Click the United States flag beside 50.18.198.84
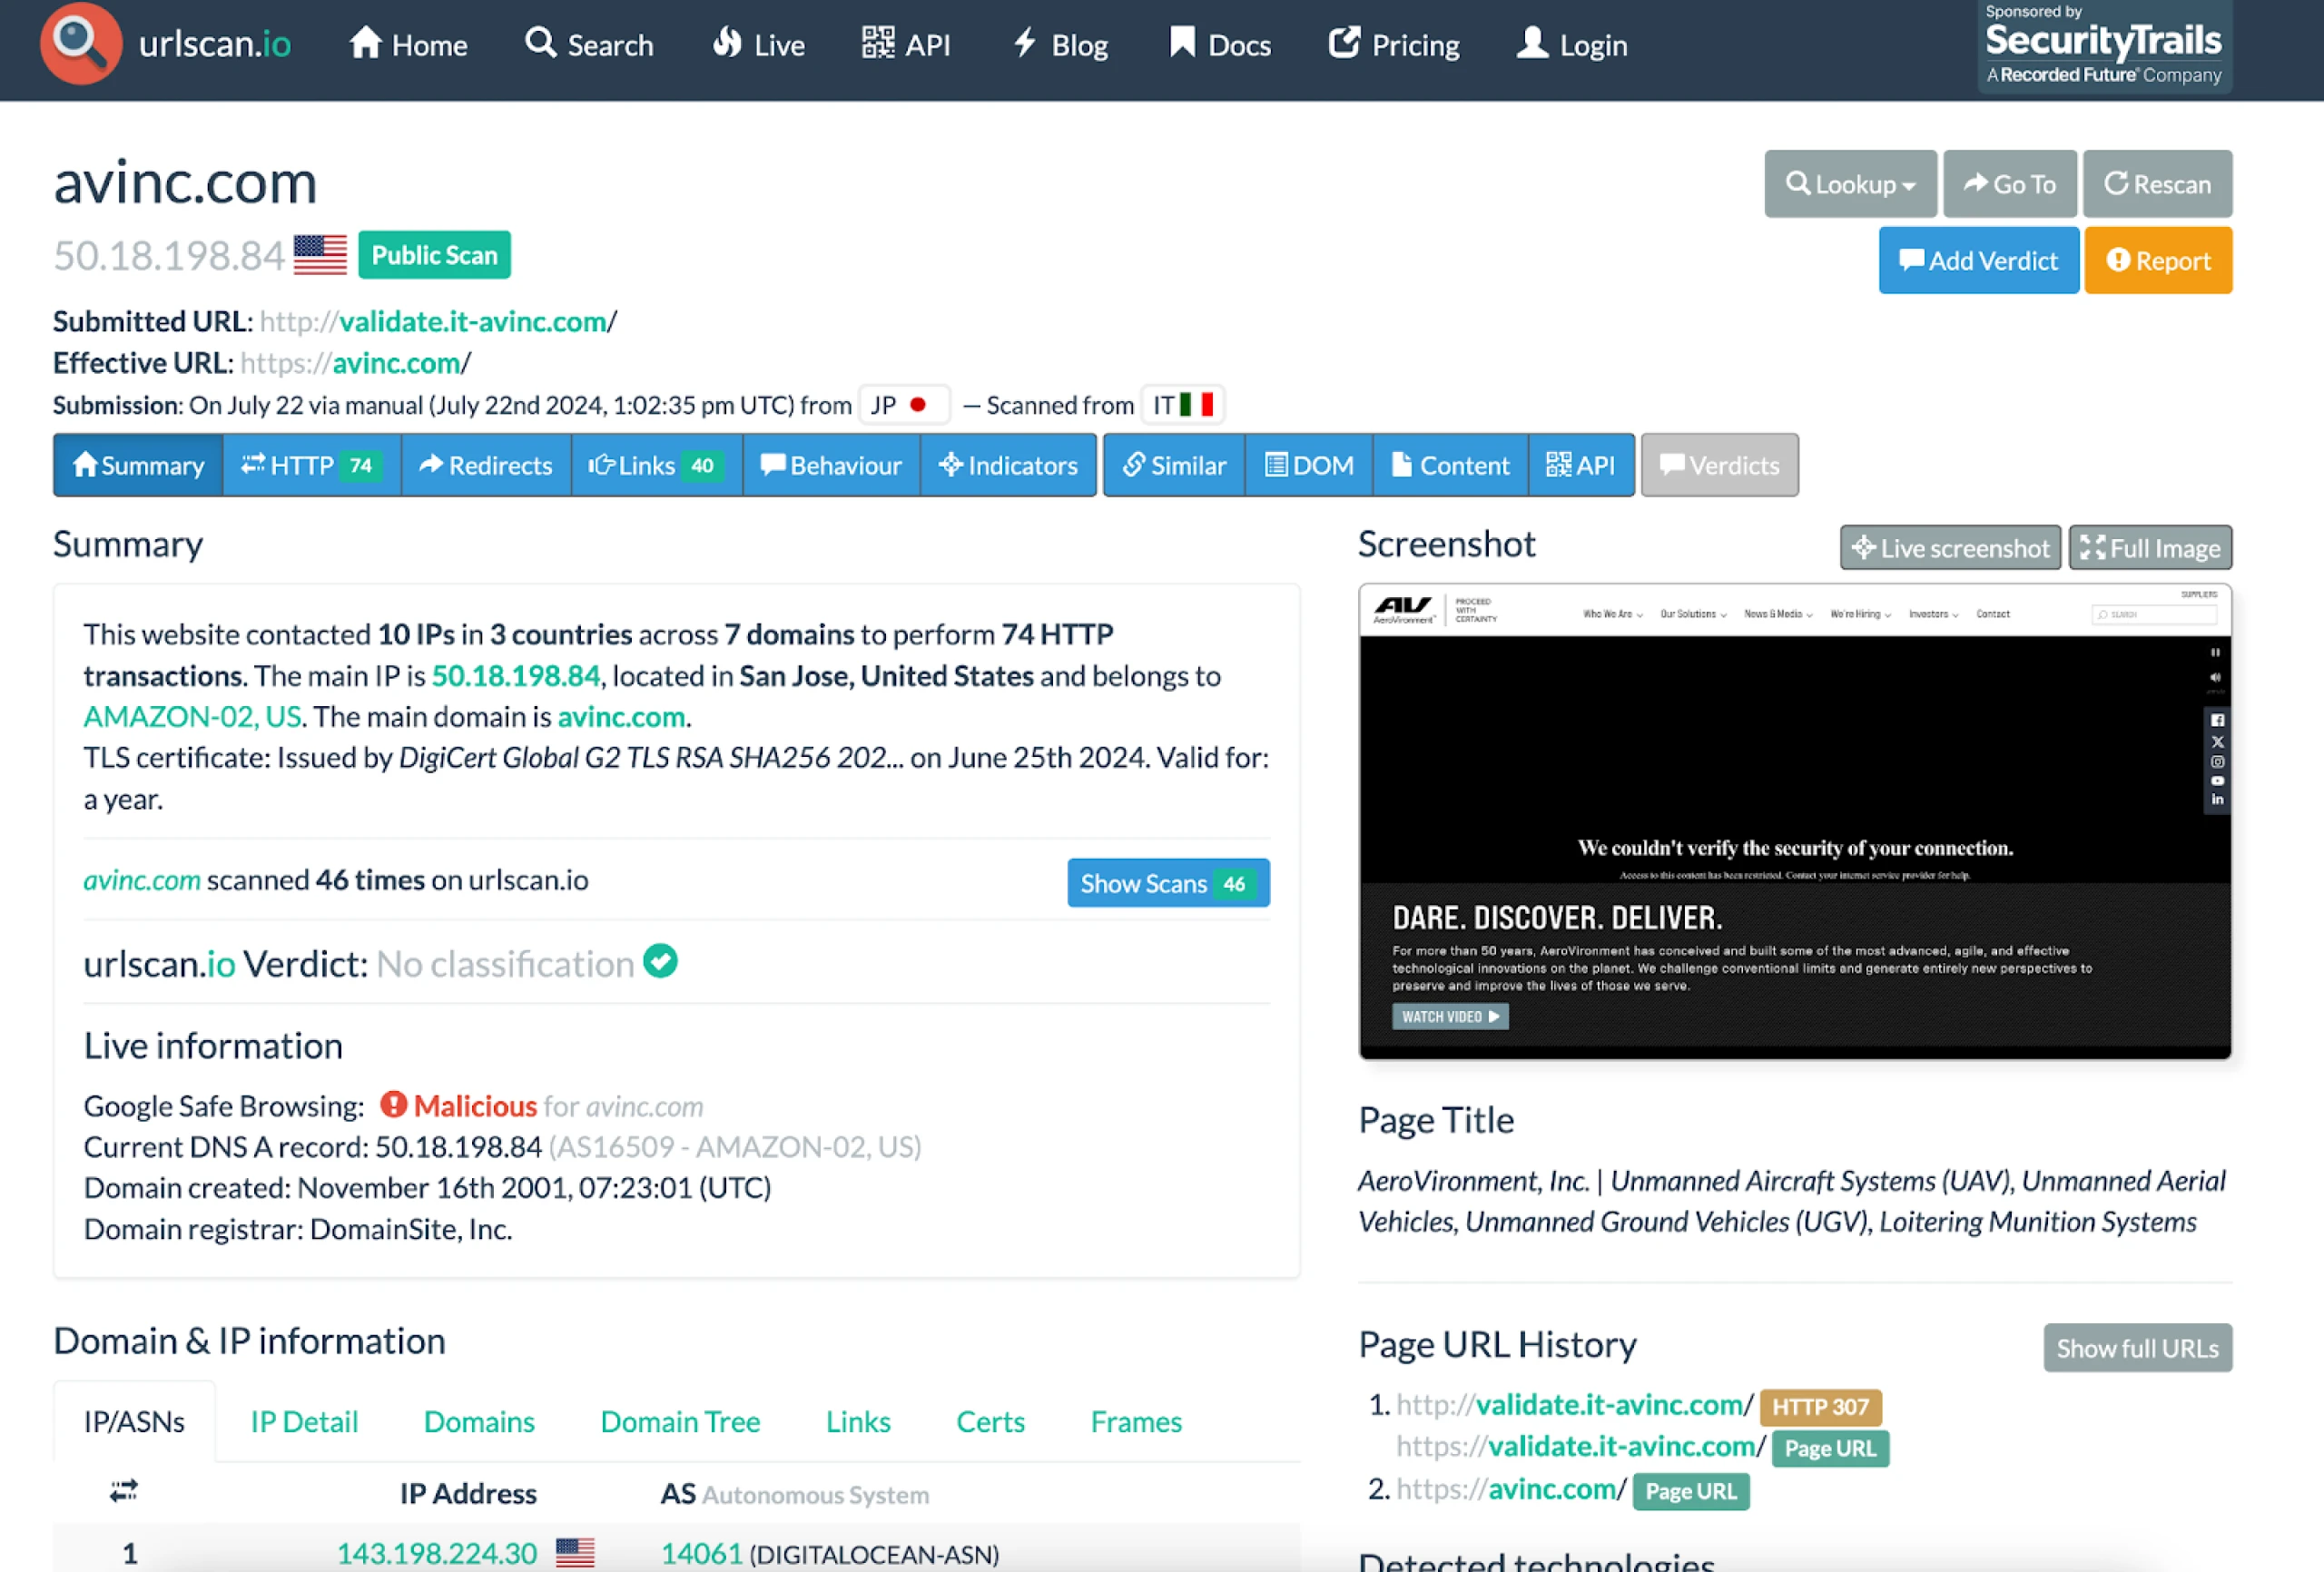 pyautogui.click(x=320, y=255)
